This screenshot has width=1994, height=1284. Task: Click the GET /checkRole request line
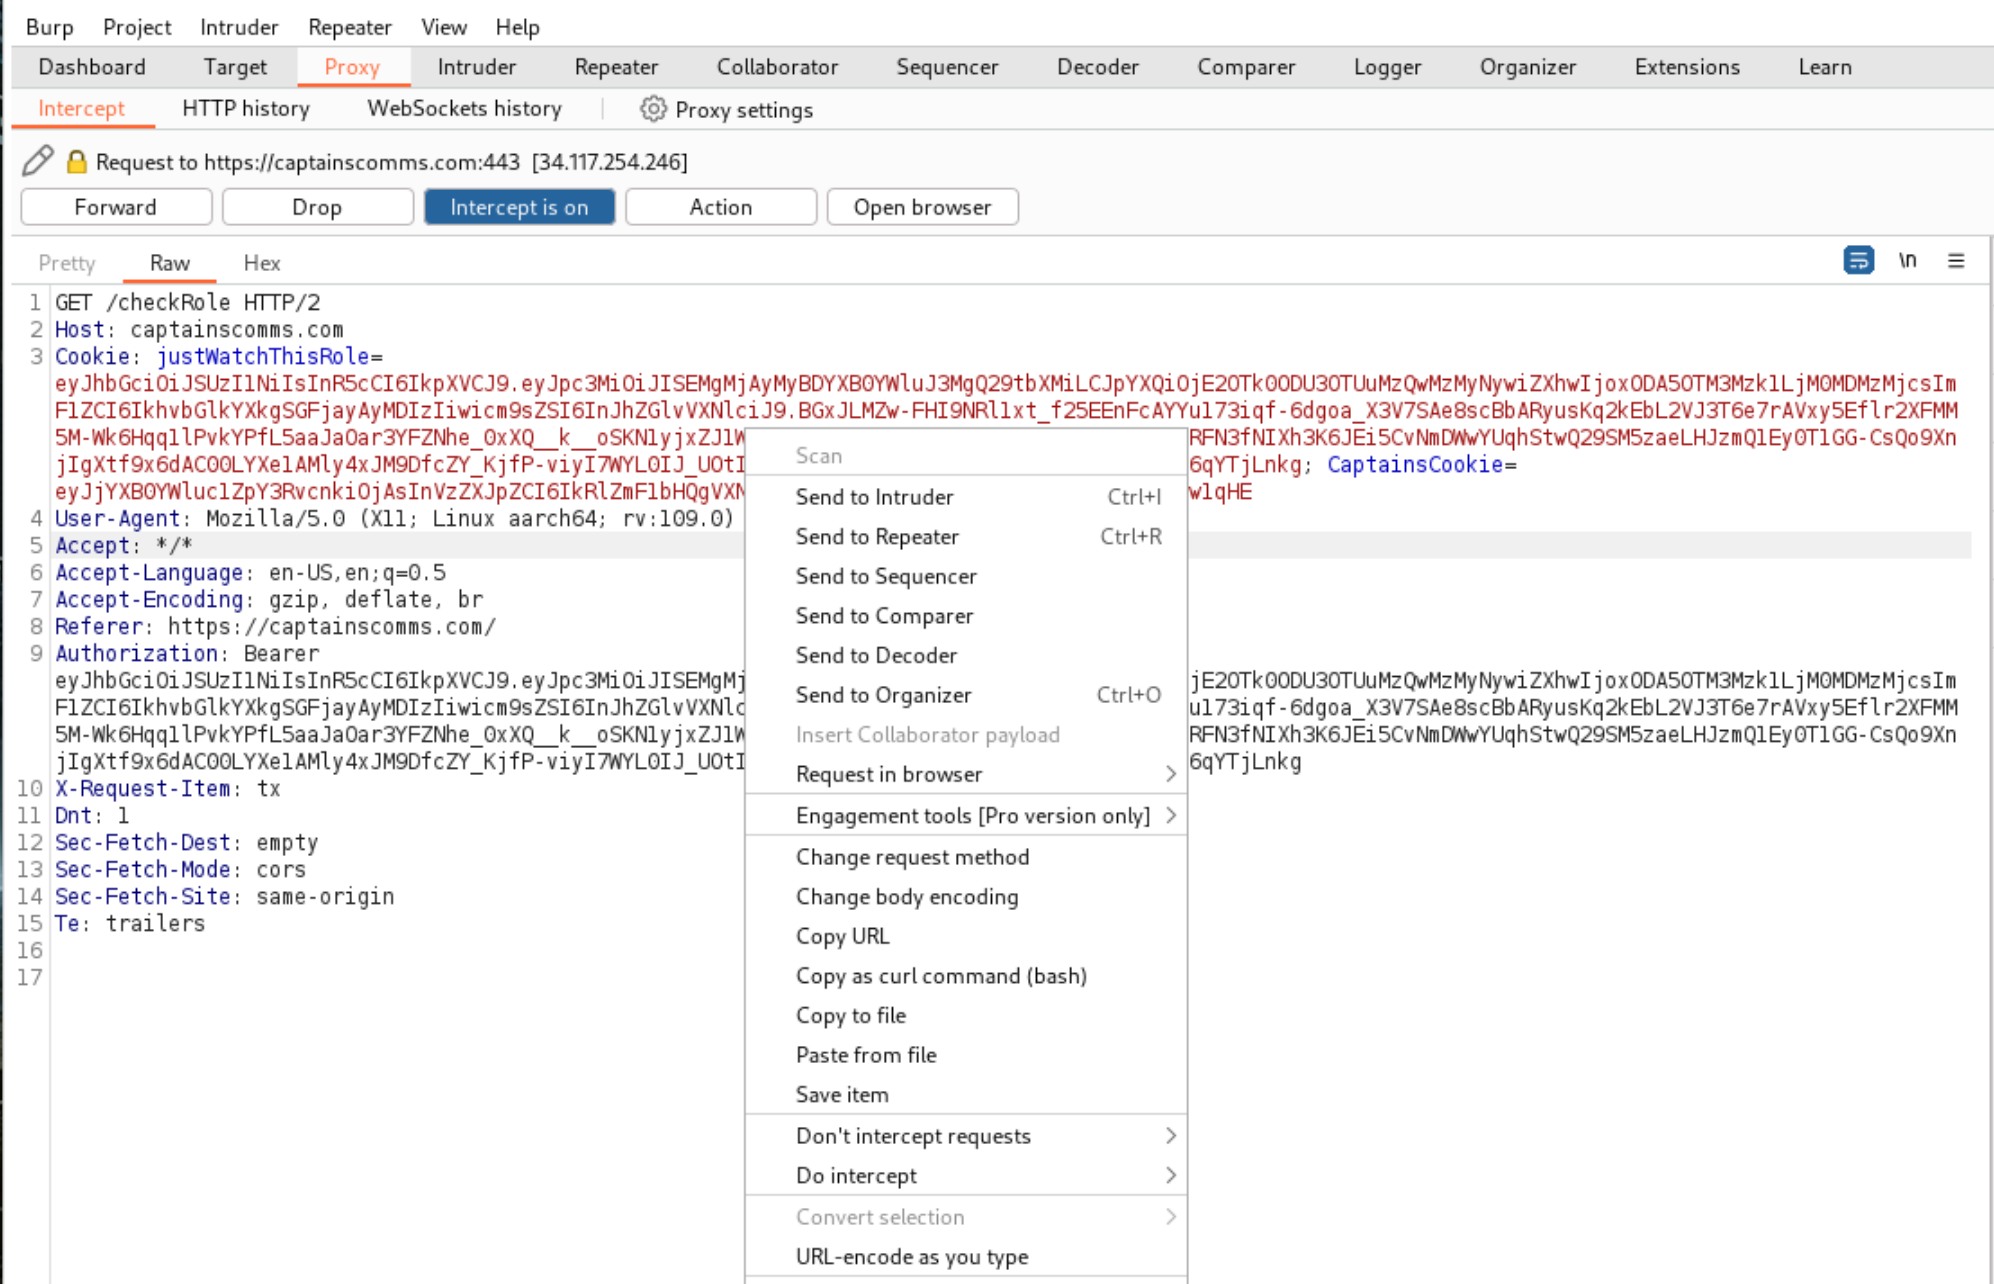(x=188, y=303)
